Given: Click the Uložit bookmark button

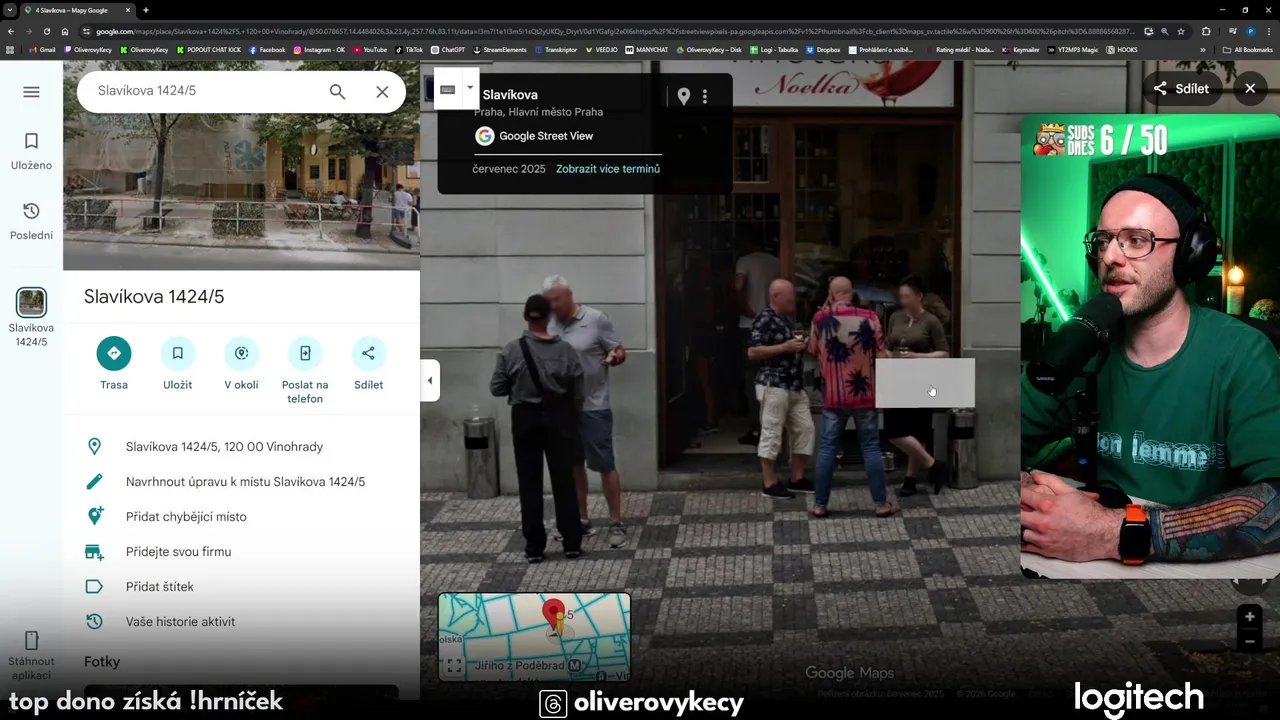Looking at the screenshot, I should 177,364.
